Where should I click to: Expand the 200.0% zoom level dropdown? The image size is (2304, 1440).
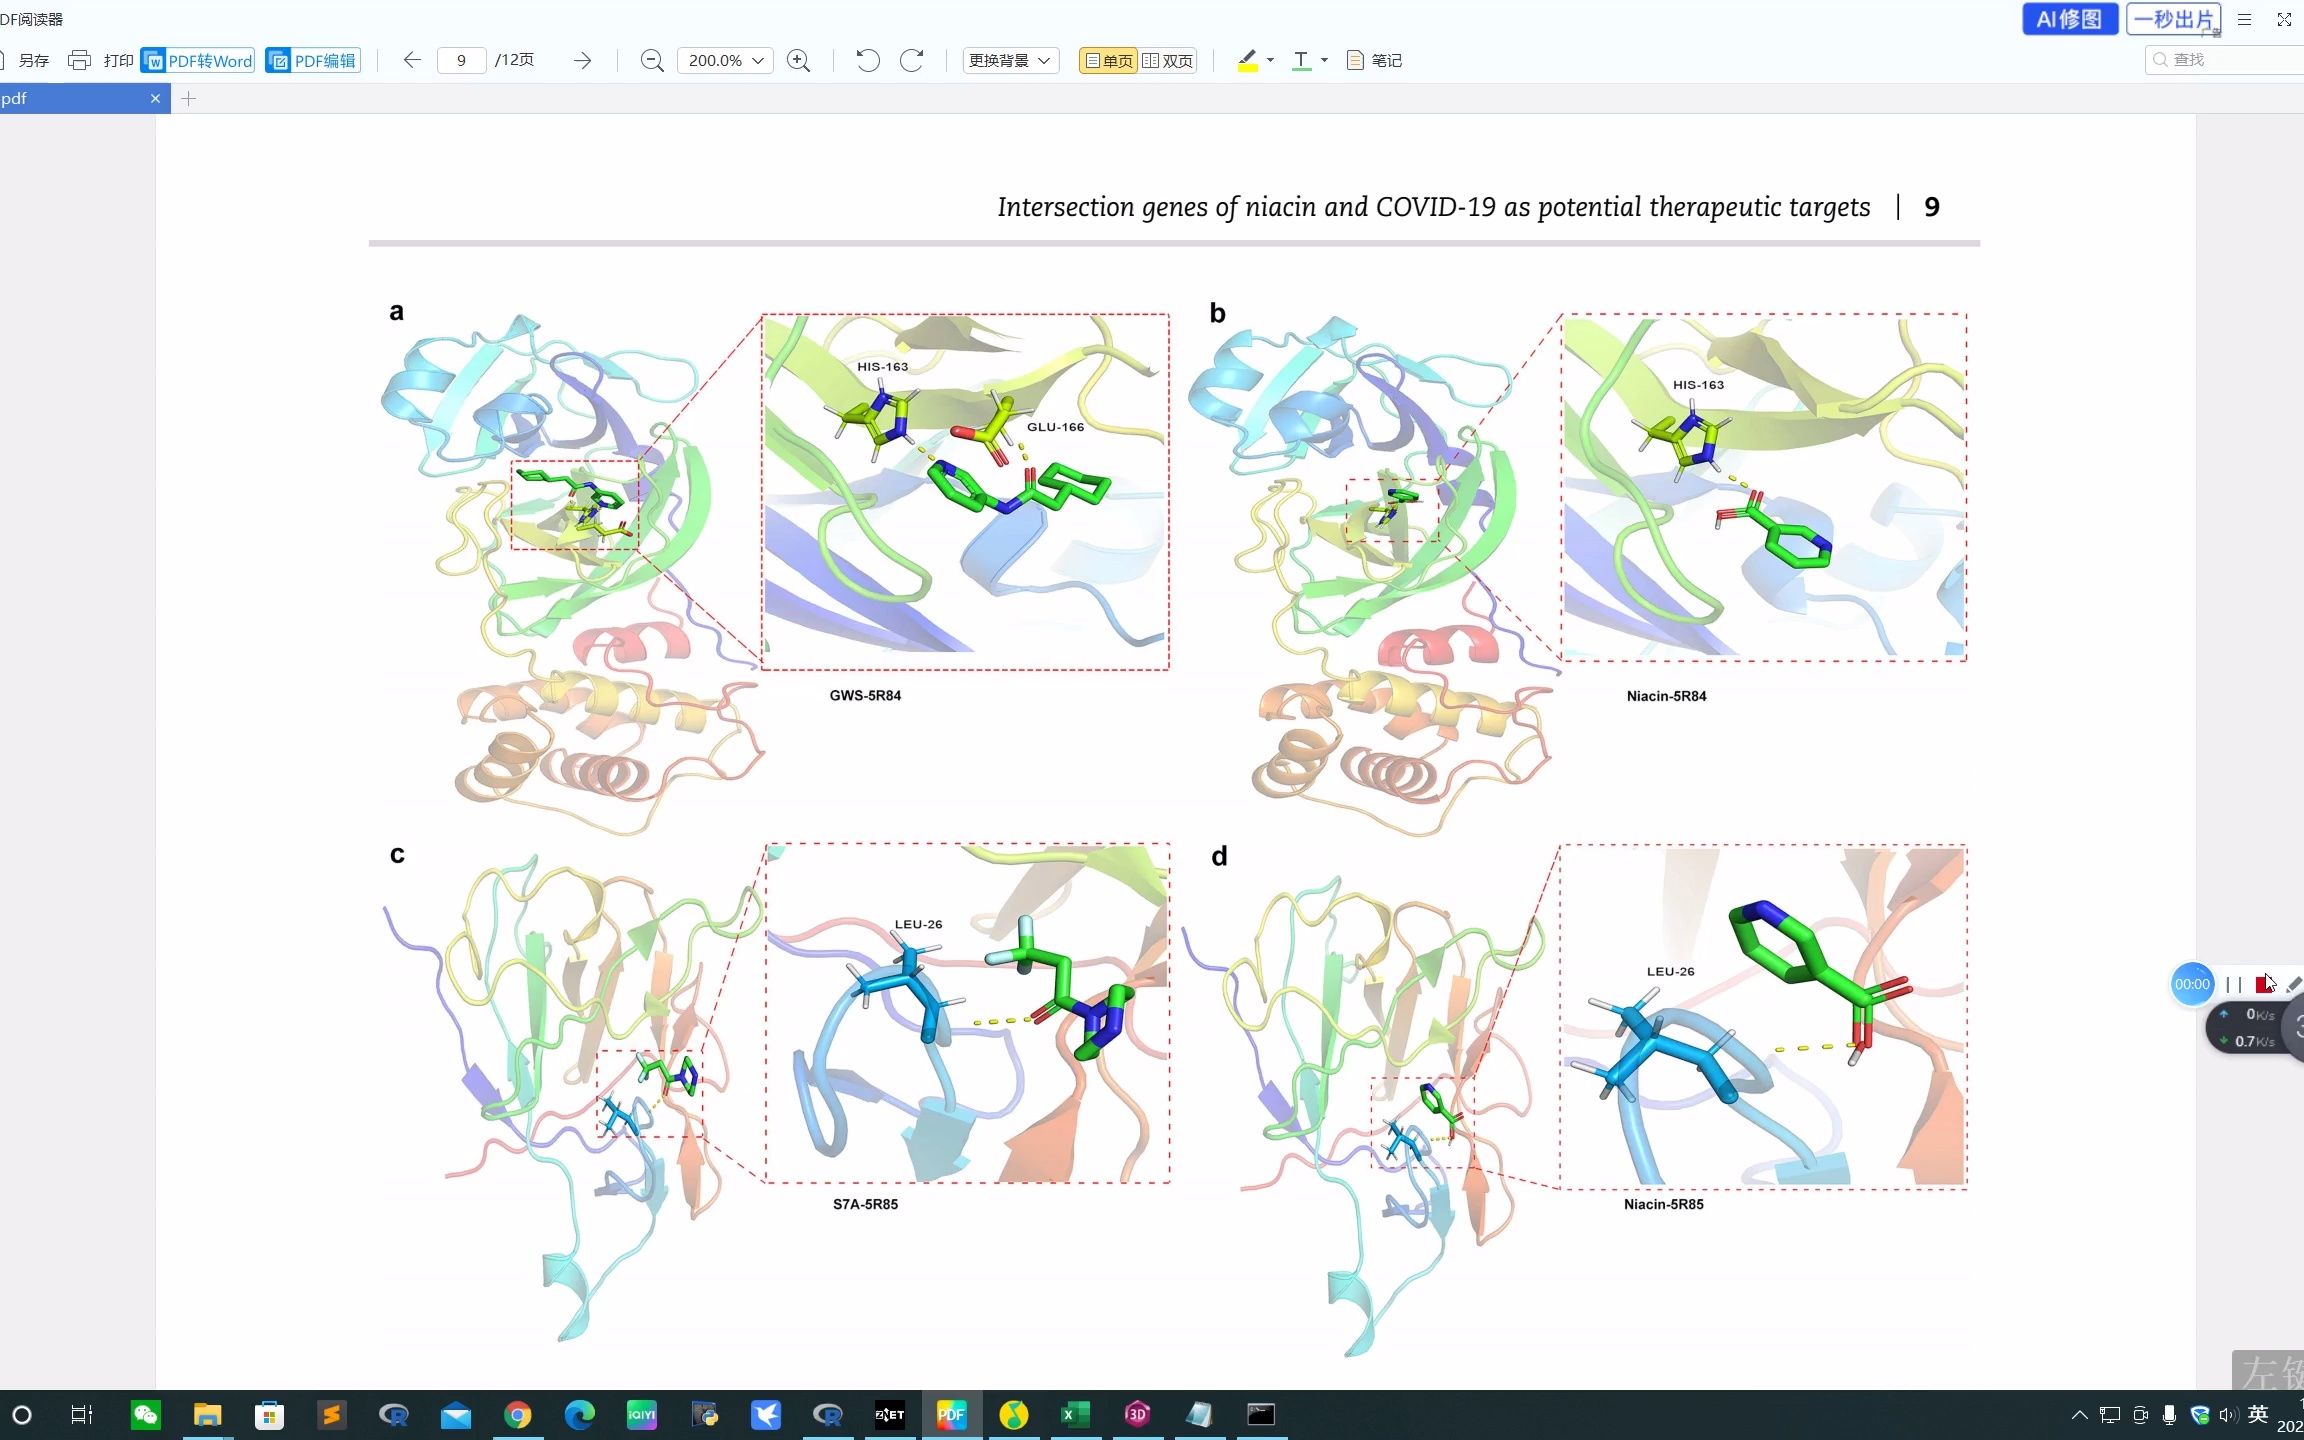click(x=758, y=60)
